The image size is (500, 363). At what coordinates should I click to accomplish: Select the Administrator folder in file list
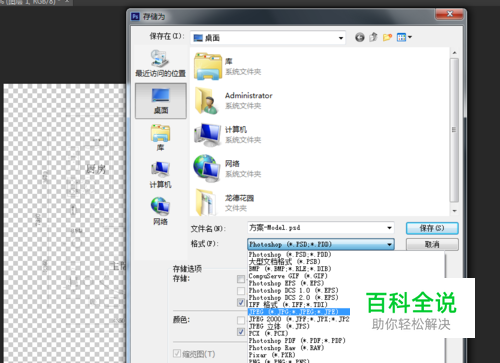pyautogui.click(x=233, y=100)
